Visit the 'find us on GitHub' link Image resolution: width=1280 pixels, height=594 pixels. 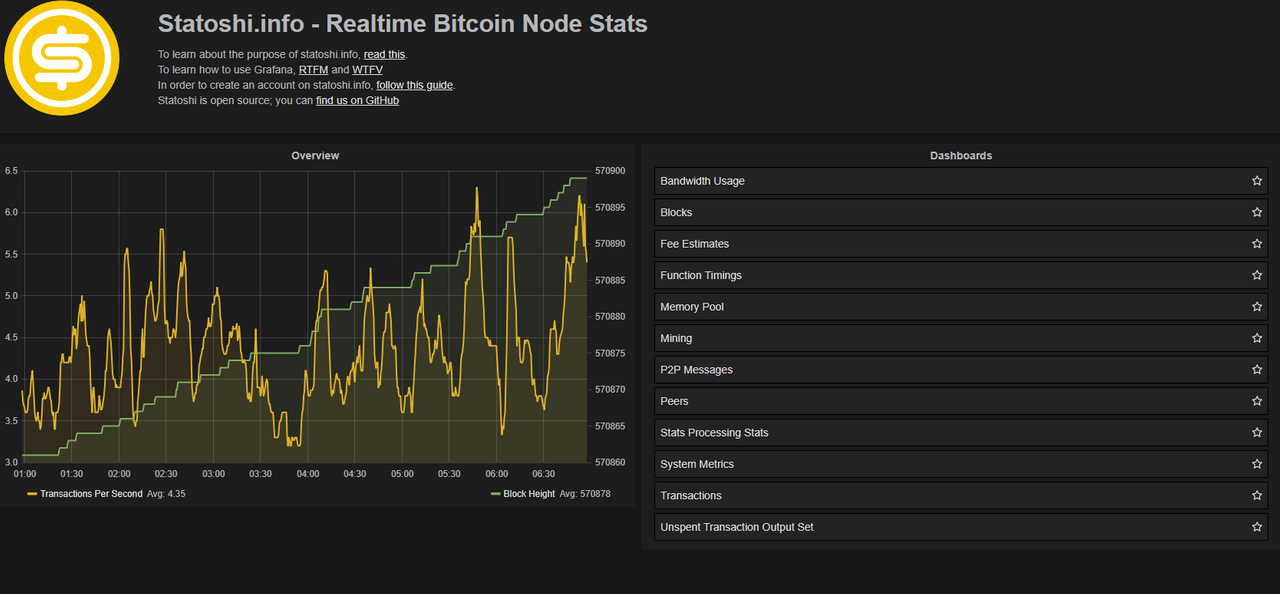[357, 100]
